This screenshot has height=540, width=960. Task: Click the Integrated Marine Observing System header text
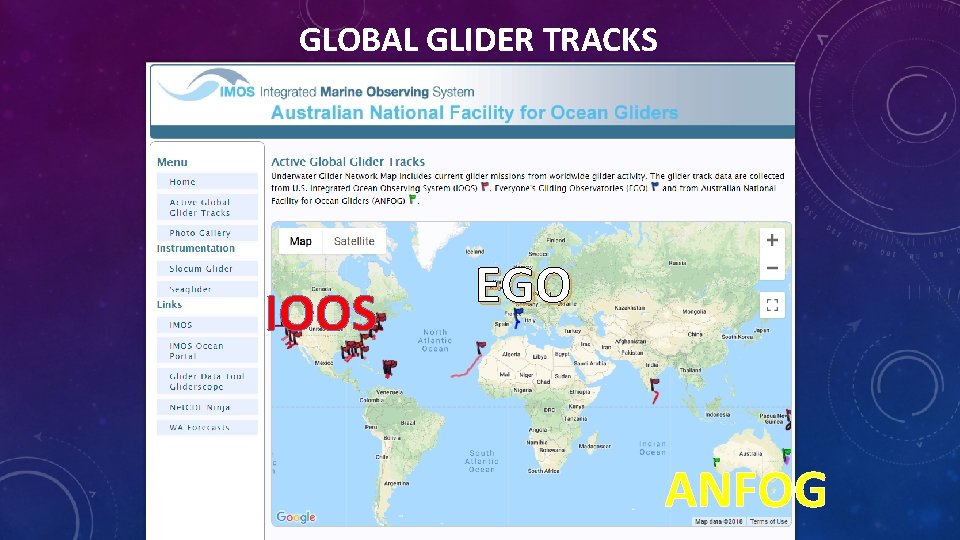(x=367, y=92)
